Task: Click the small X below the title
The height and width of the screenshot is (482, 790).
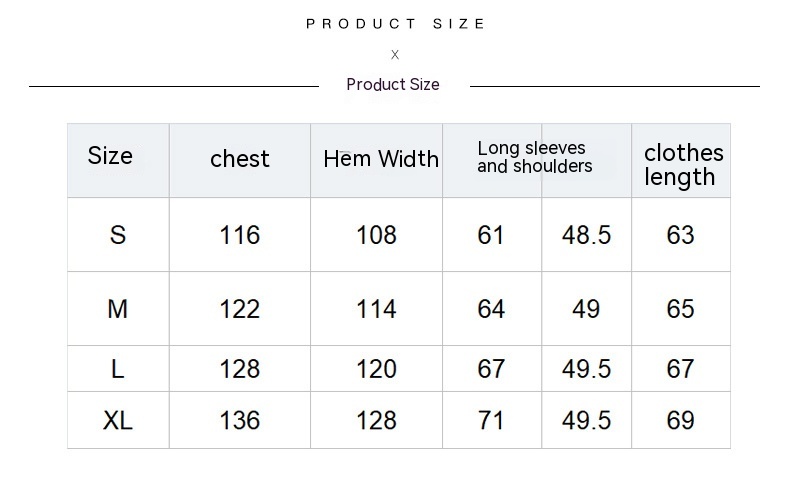Action: tap(395, 55)
